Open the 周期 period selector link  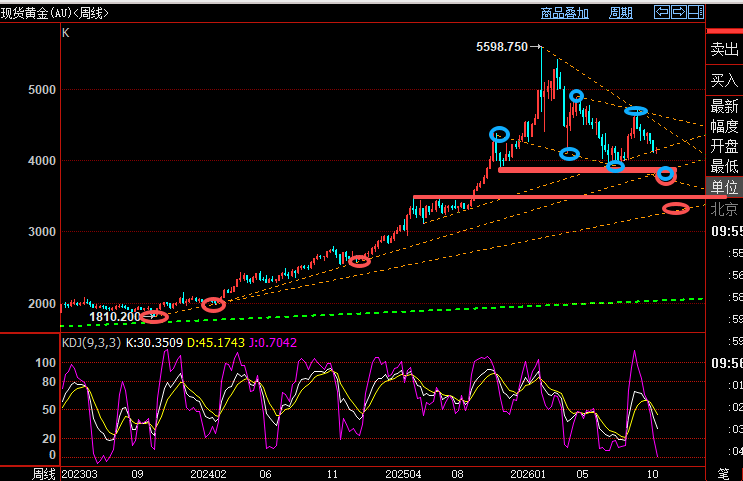click(621, 13)
